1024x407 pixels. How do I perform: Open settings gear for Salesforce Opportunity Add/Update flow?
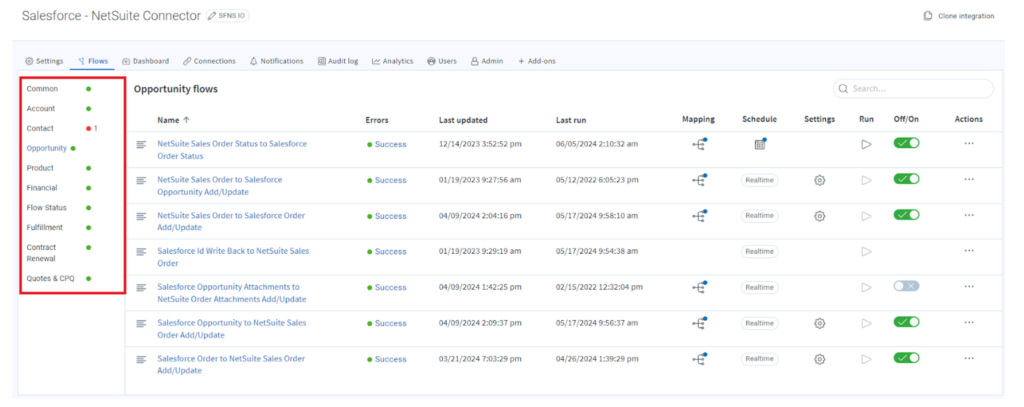point(819,180)
